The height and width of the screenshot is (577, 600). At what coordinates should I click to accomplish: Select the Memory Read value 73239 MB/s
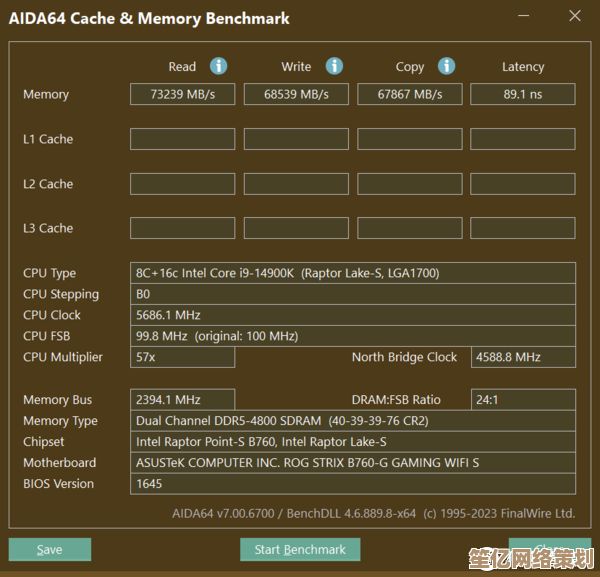coord(183,94)
